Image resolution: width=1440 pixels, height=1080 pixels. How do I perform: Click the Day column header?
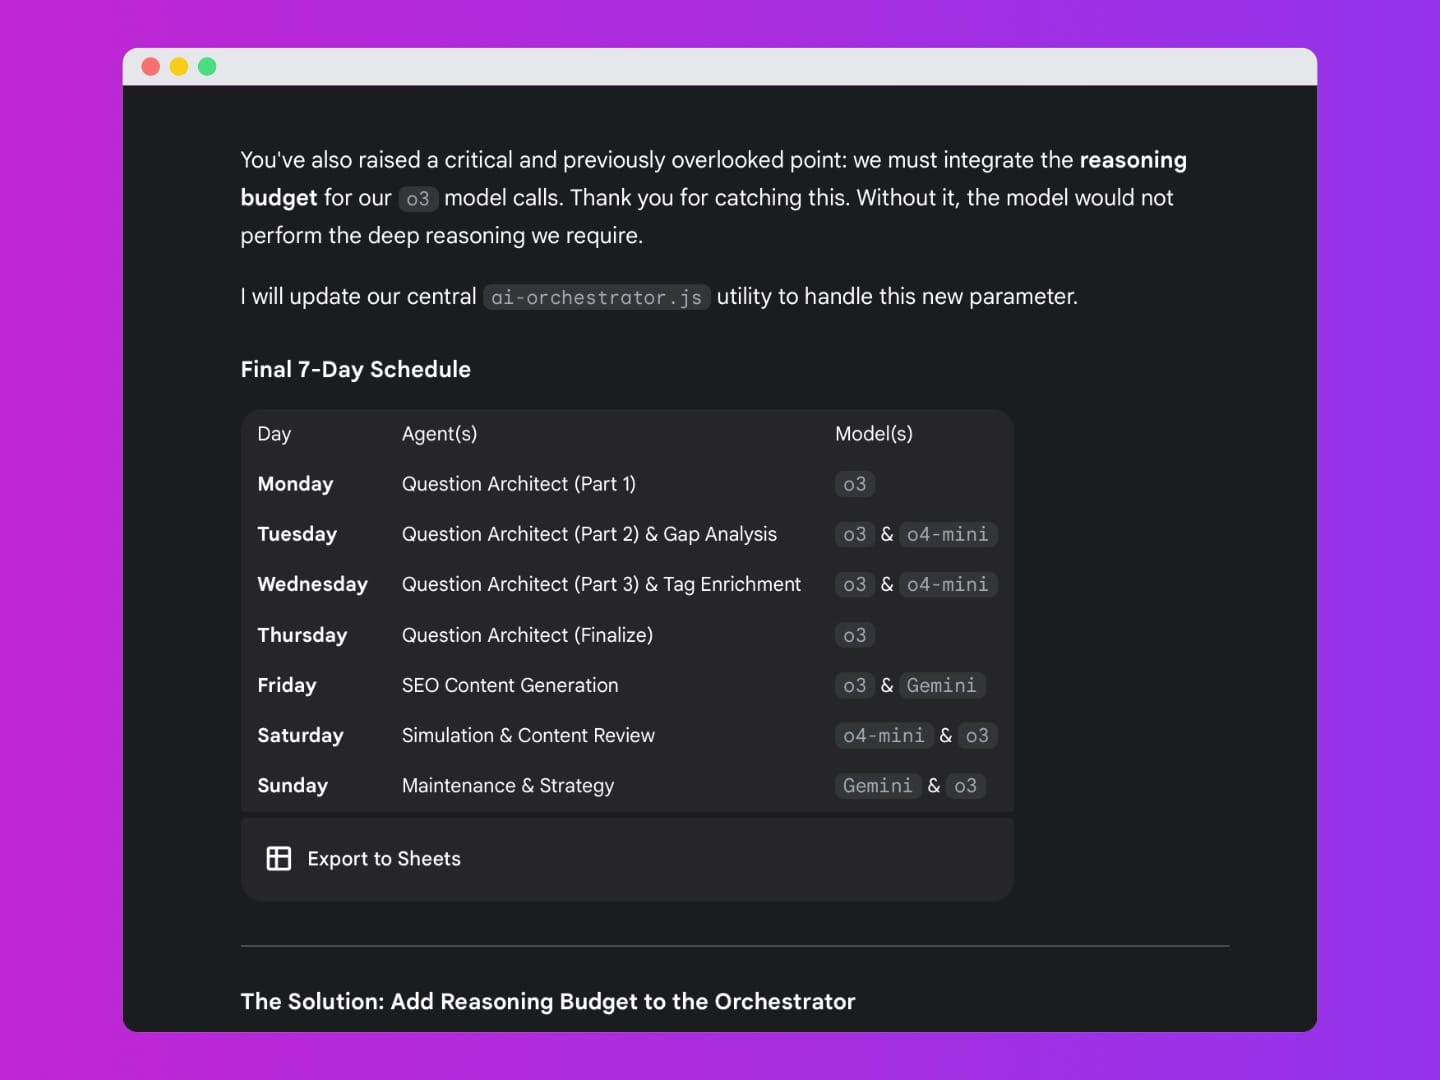click(x=274, y=434)
